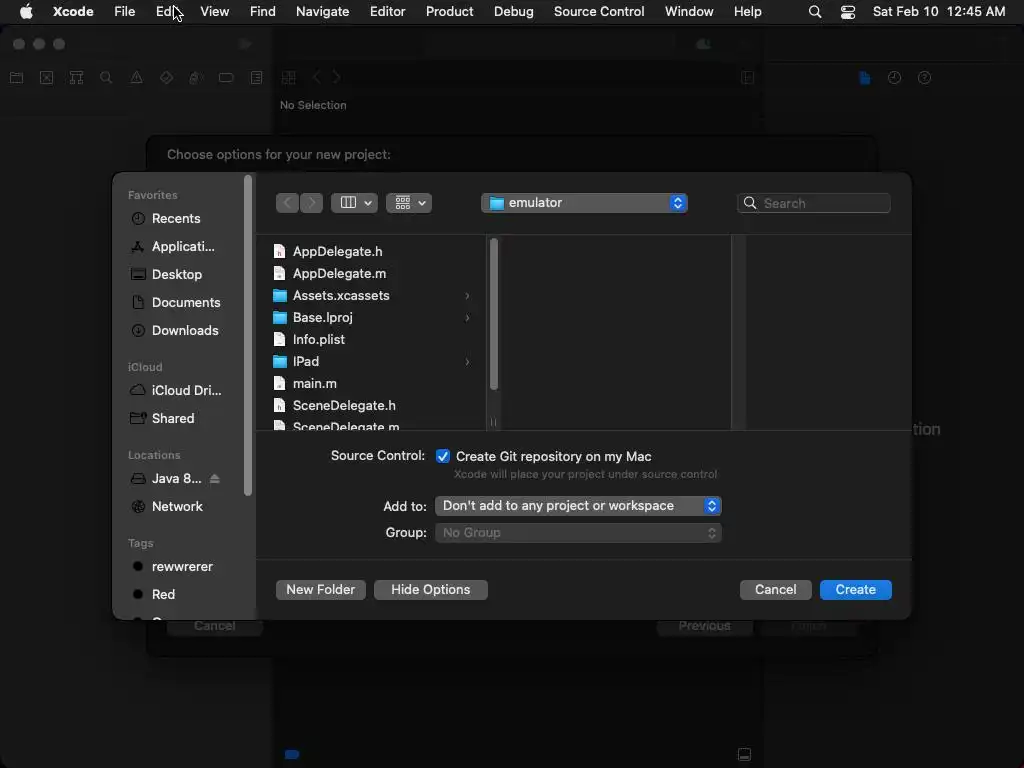Open the Product menu
The height and width of the screenshot is (768, 1024).
click(449, 11)
